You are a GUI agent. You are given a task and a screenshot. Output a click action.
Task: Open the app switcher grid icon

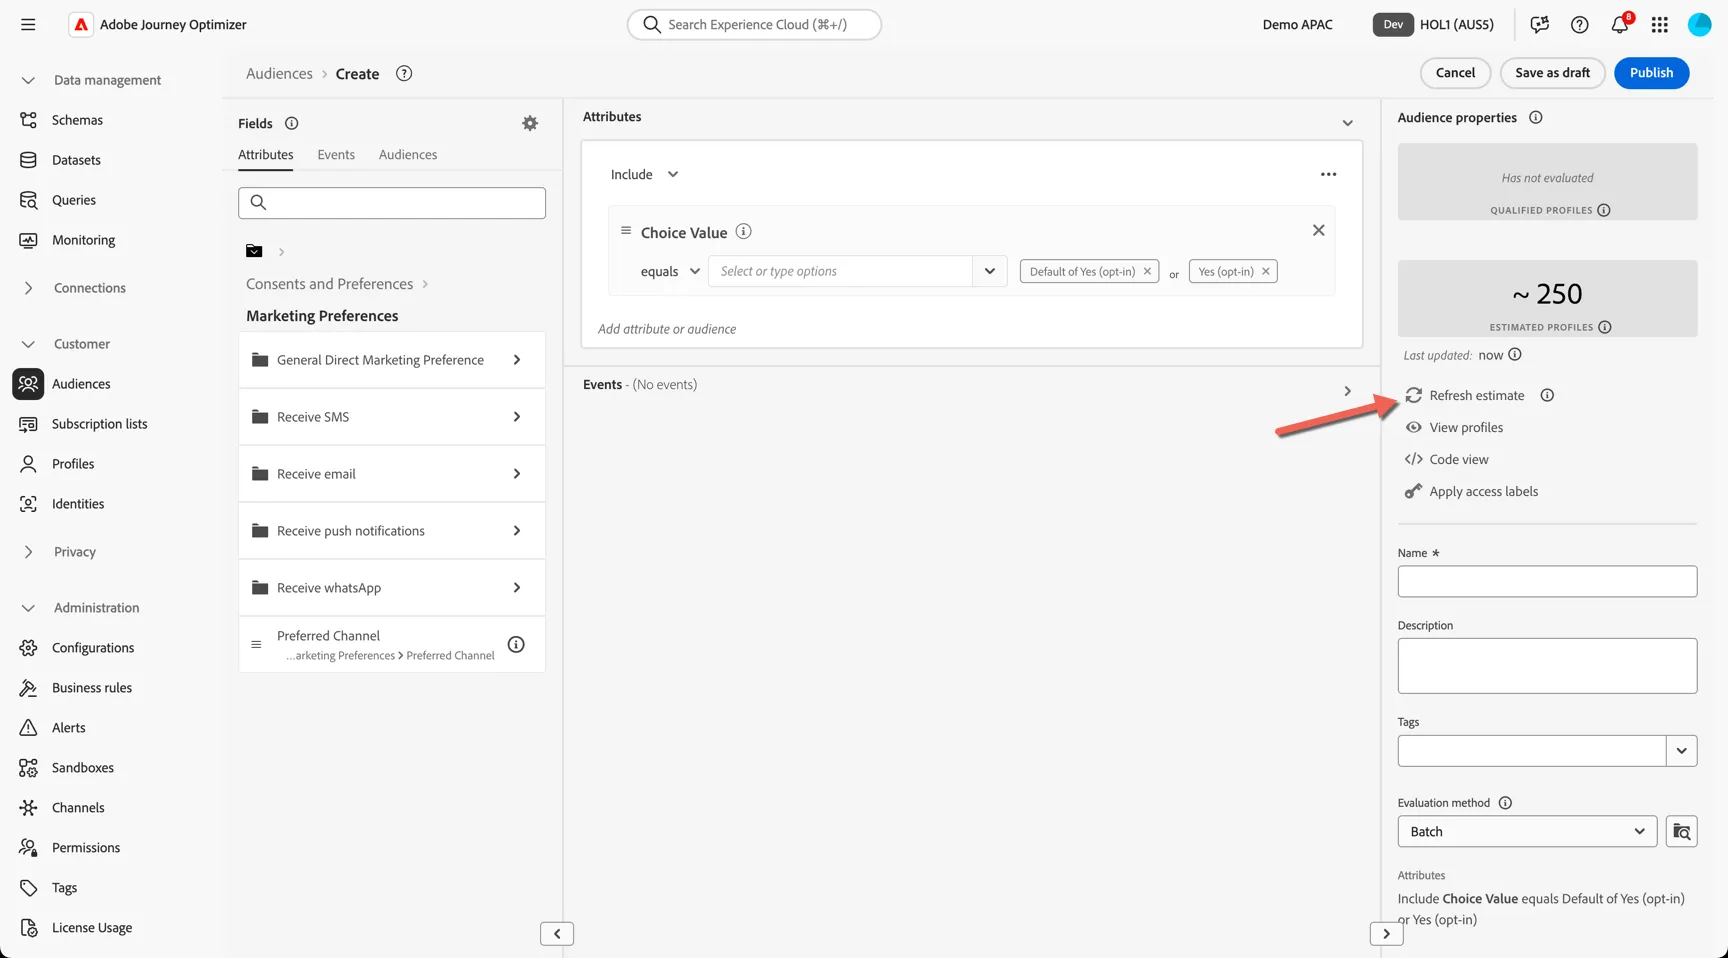click(1659, 25)
